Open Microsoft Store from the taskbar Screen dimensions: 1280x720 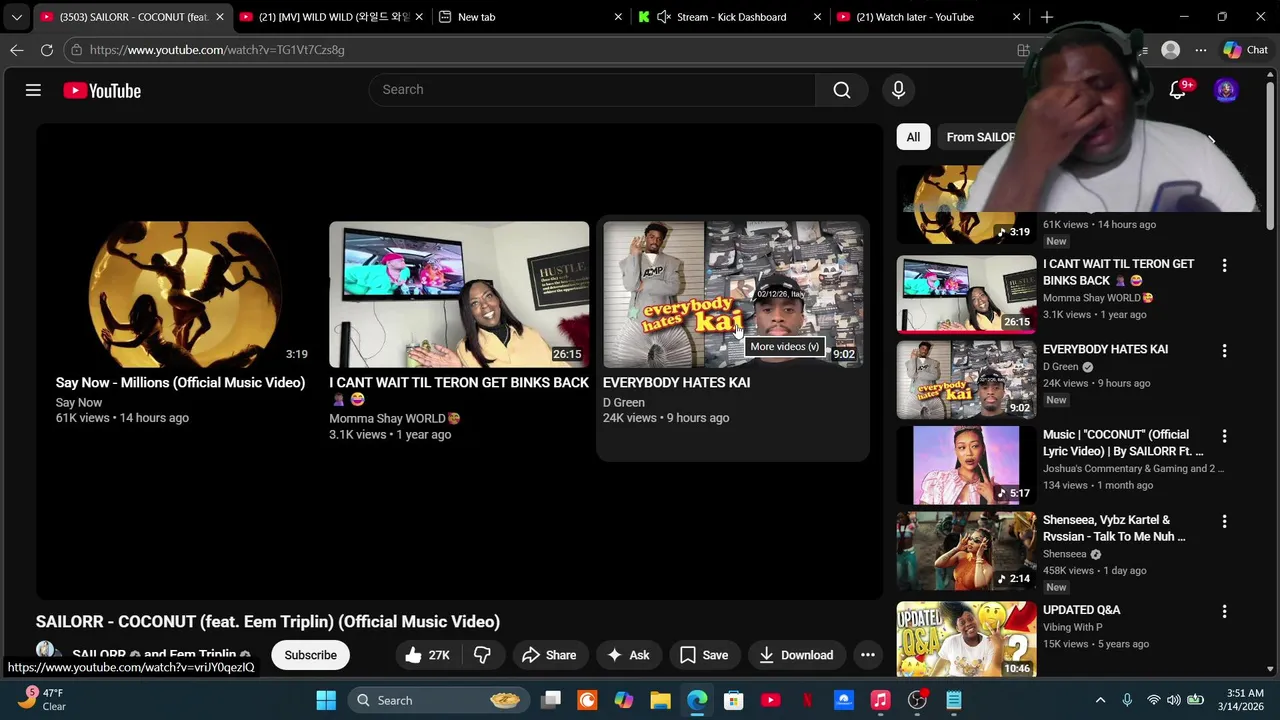(733, 700)
